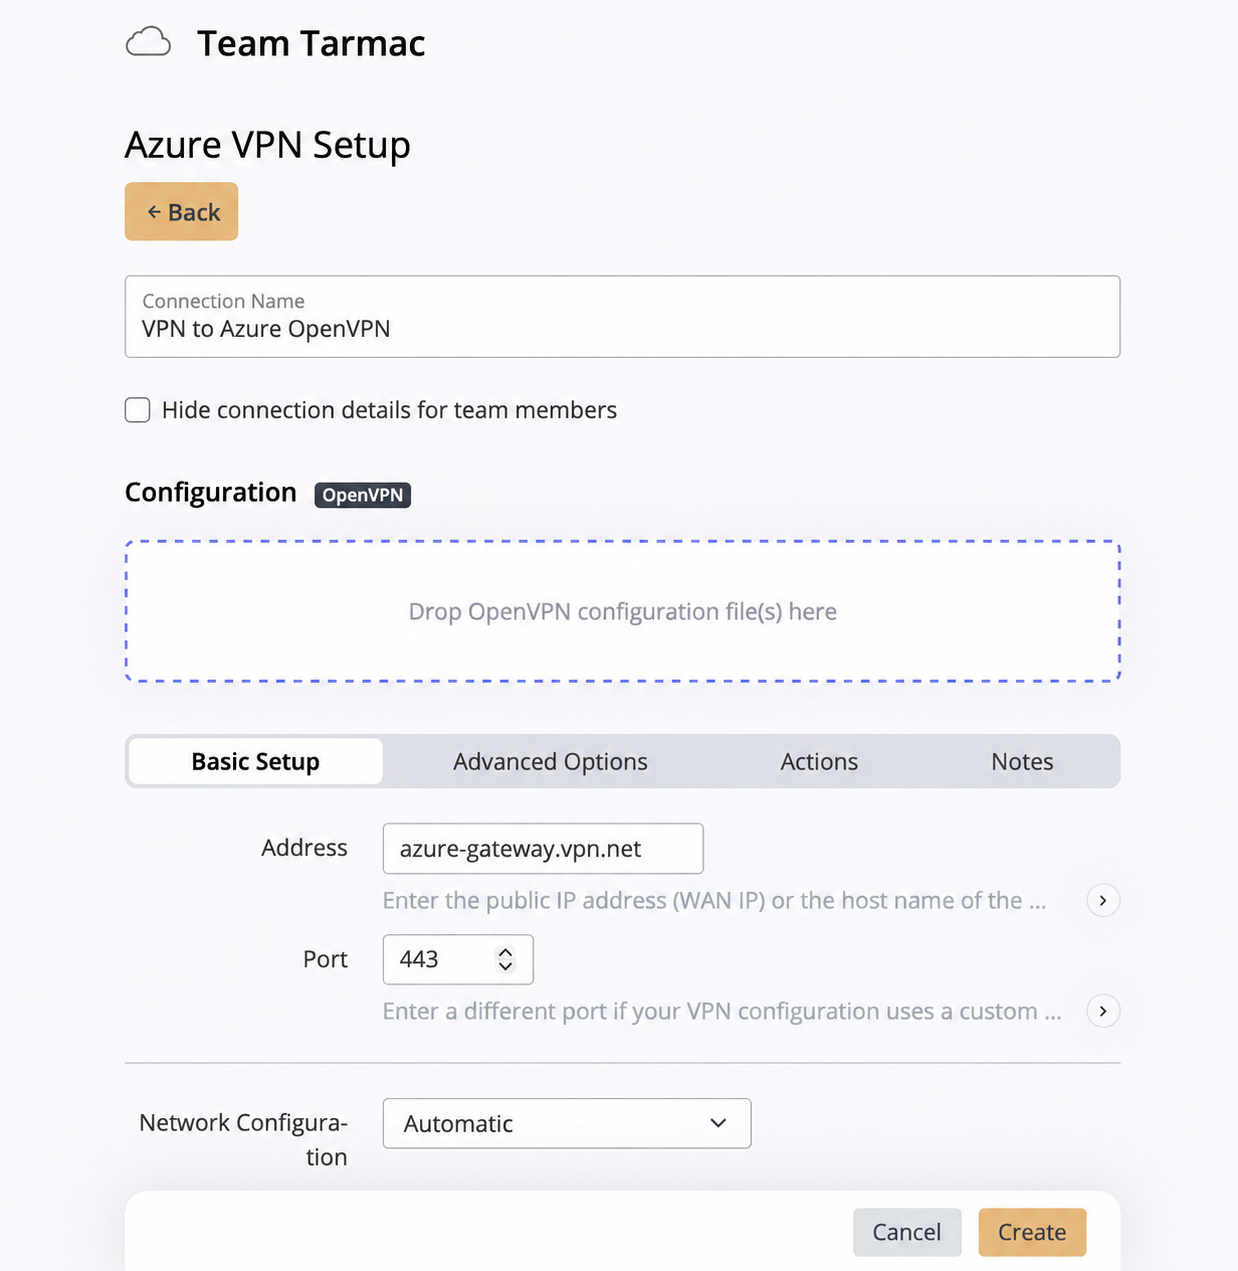Viewport: 1238px width, 1271px height.
Task: Switch to the Advanced Options tab
Action: point(550,761)
